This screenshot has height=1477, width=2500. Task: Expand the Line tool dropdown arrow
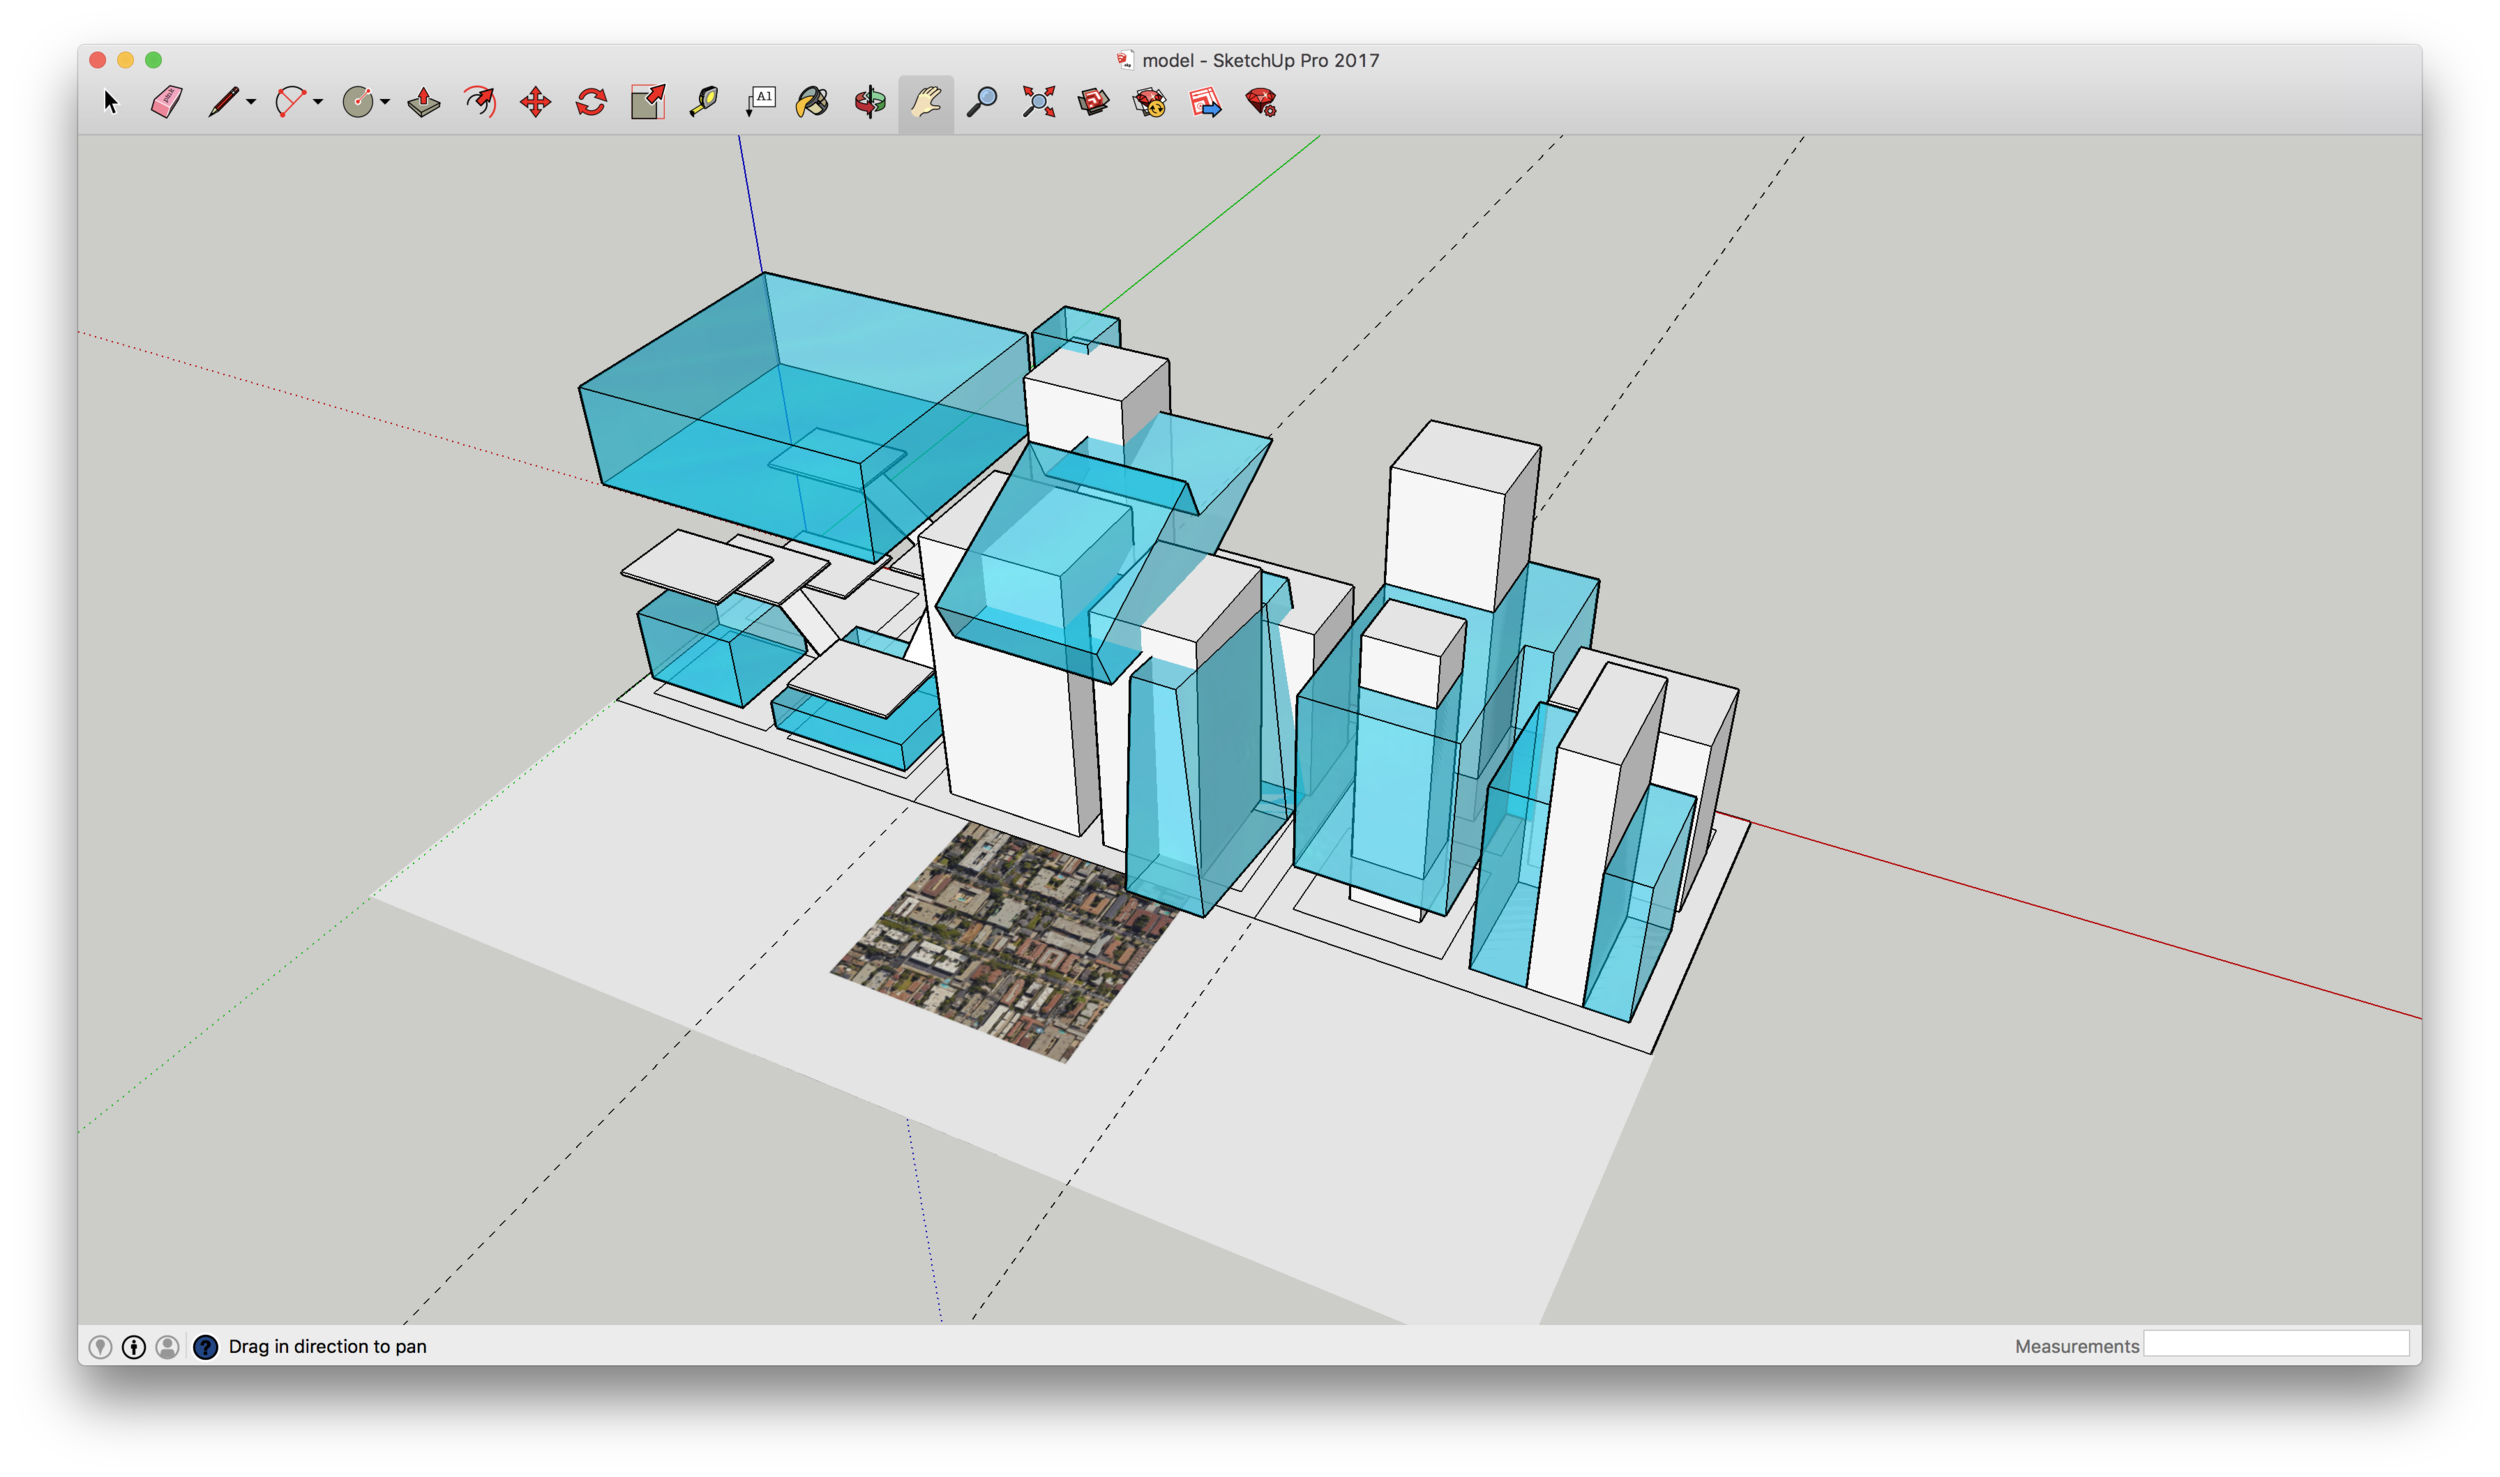click(251, 102)
